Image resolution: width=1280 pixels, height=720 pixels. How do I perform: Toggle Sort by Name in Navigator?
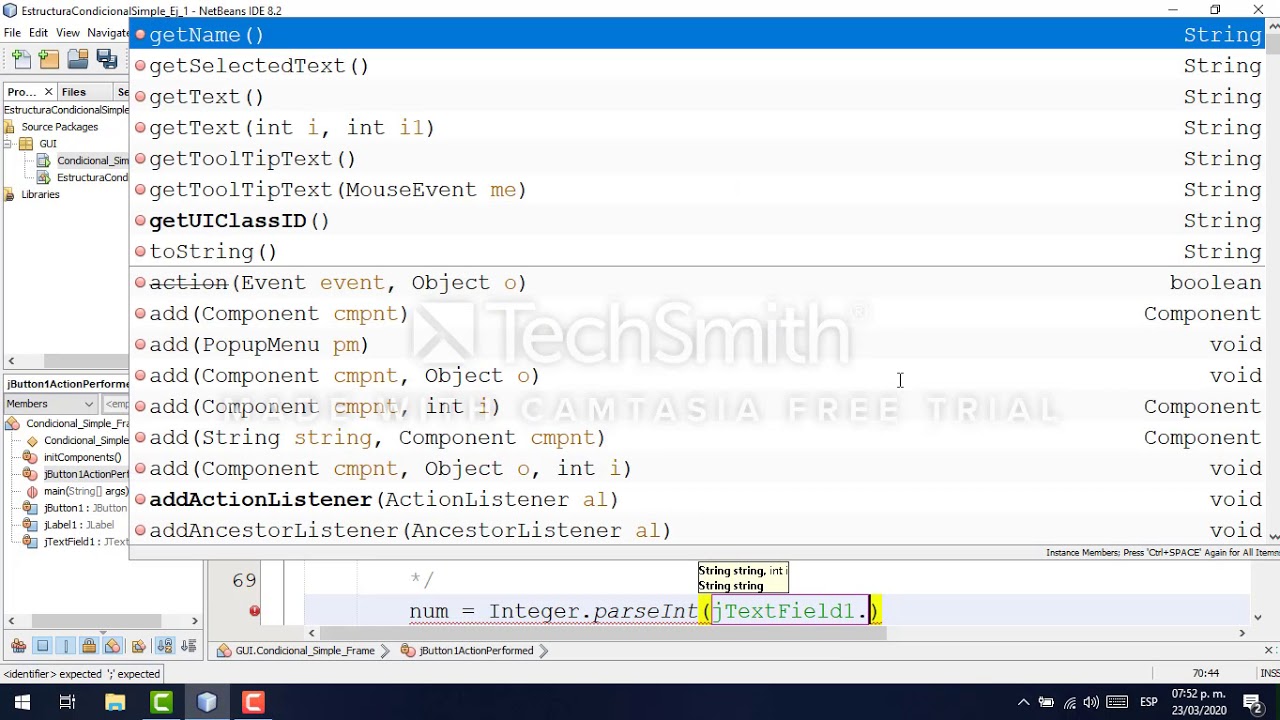[165, 646]
